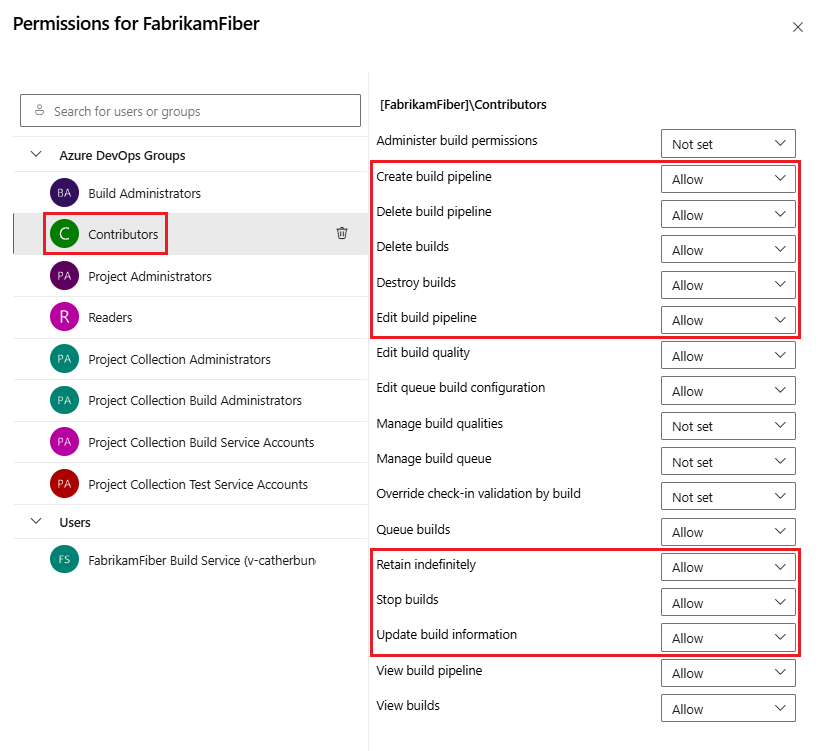This screenshot has height=751, width=821.
Task: Open Delete build pipeline permission dropdown
Action: coord(728,214)
